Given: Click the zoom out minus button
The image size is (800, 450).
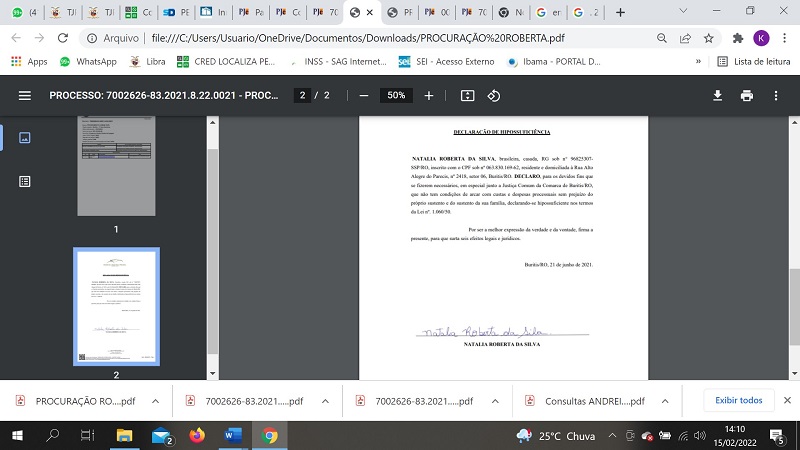Looking at the screenshot, I should pos(364,95).
